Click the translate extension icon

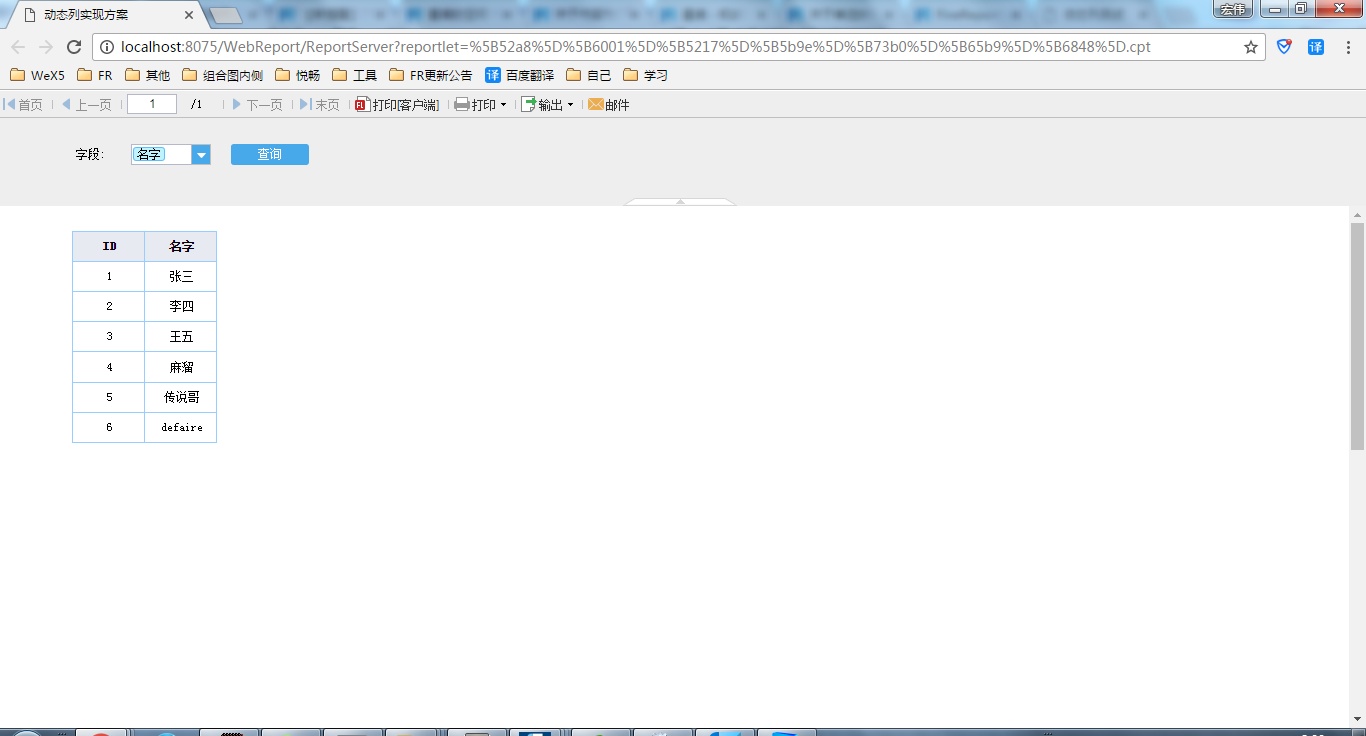click(x=1316, y=47)
